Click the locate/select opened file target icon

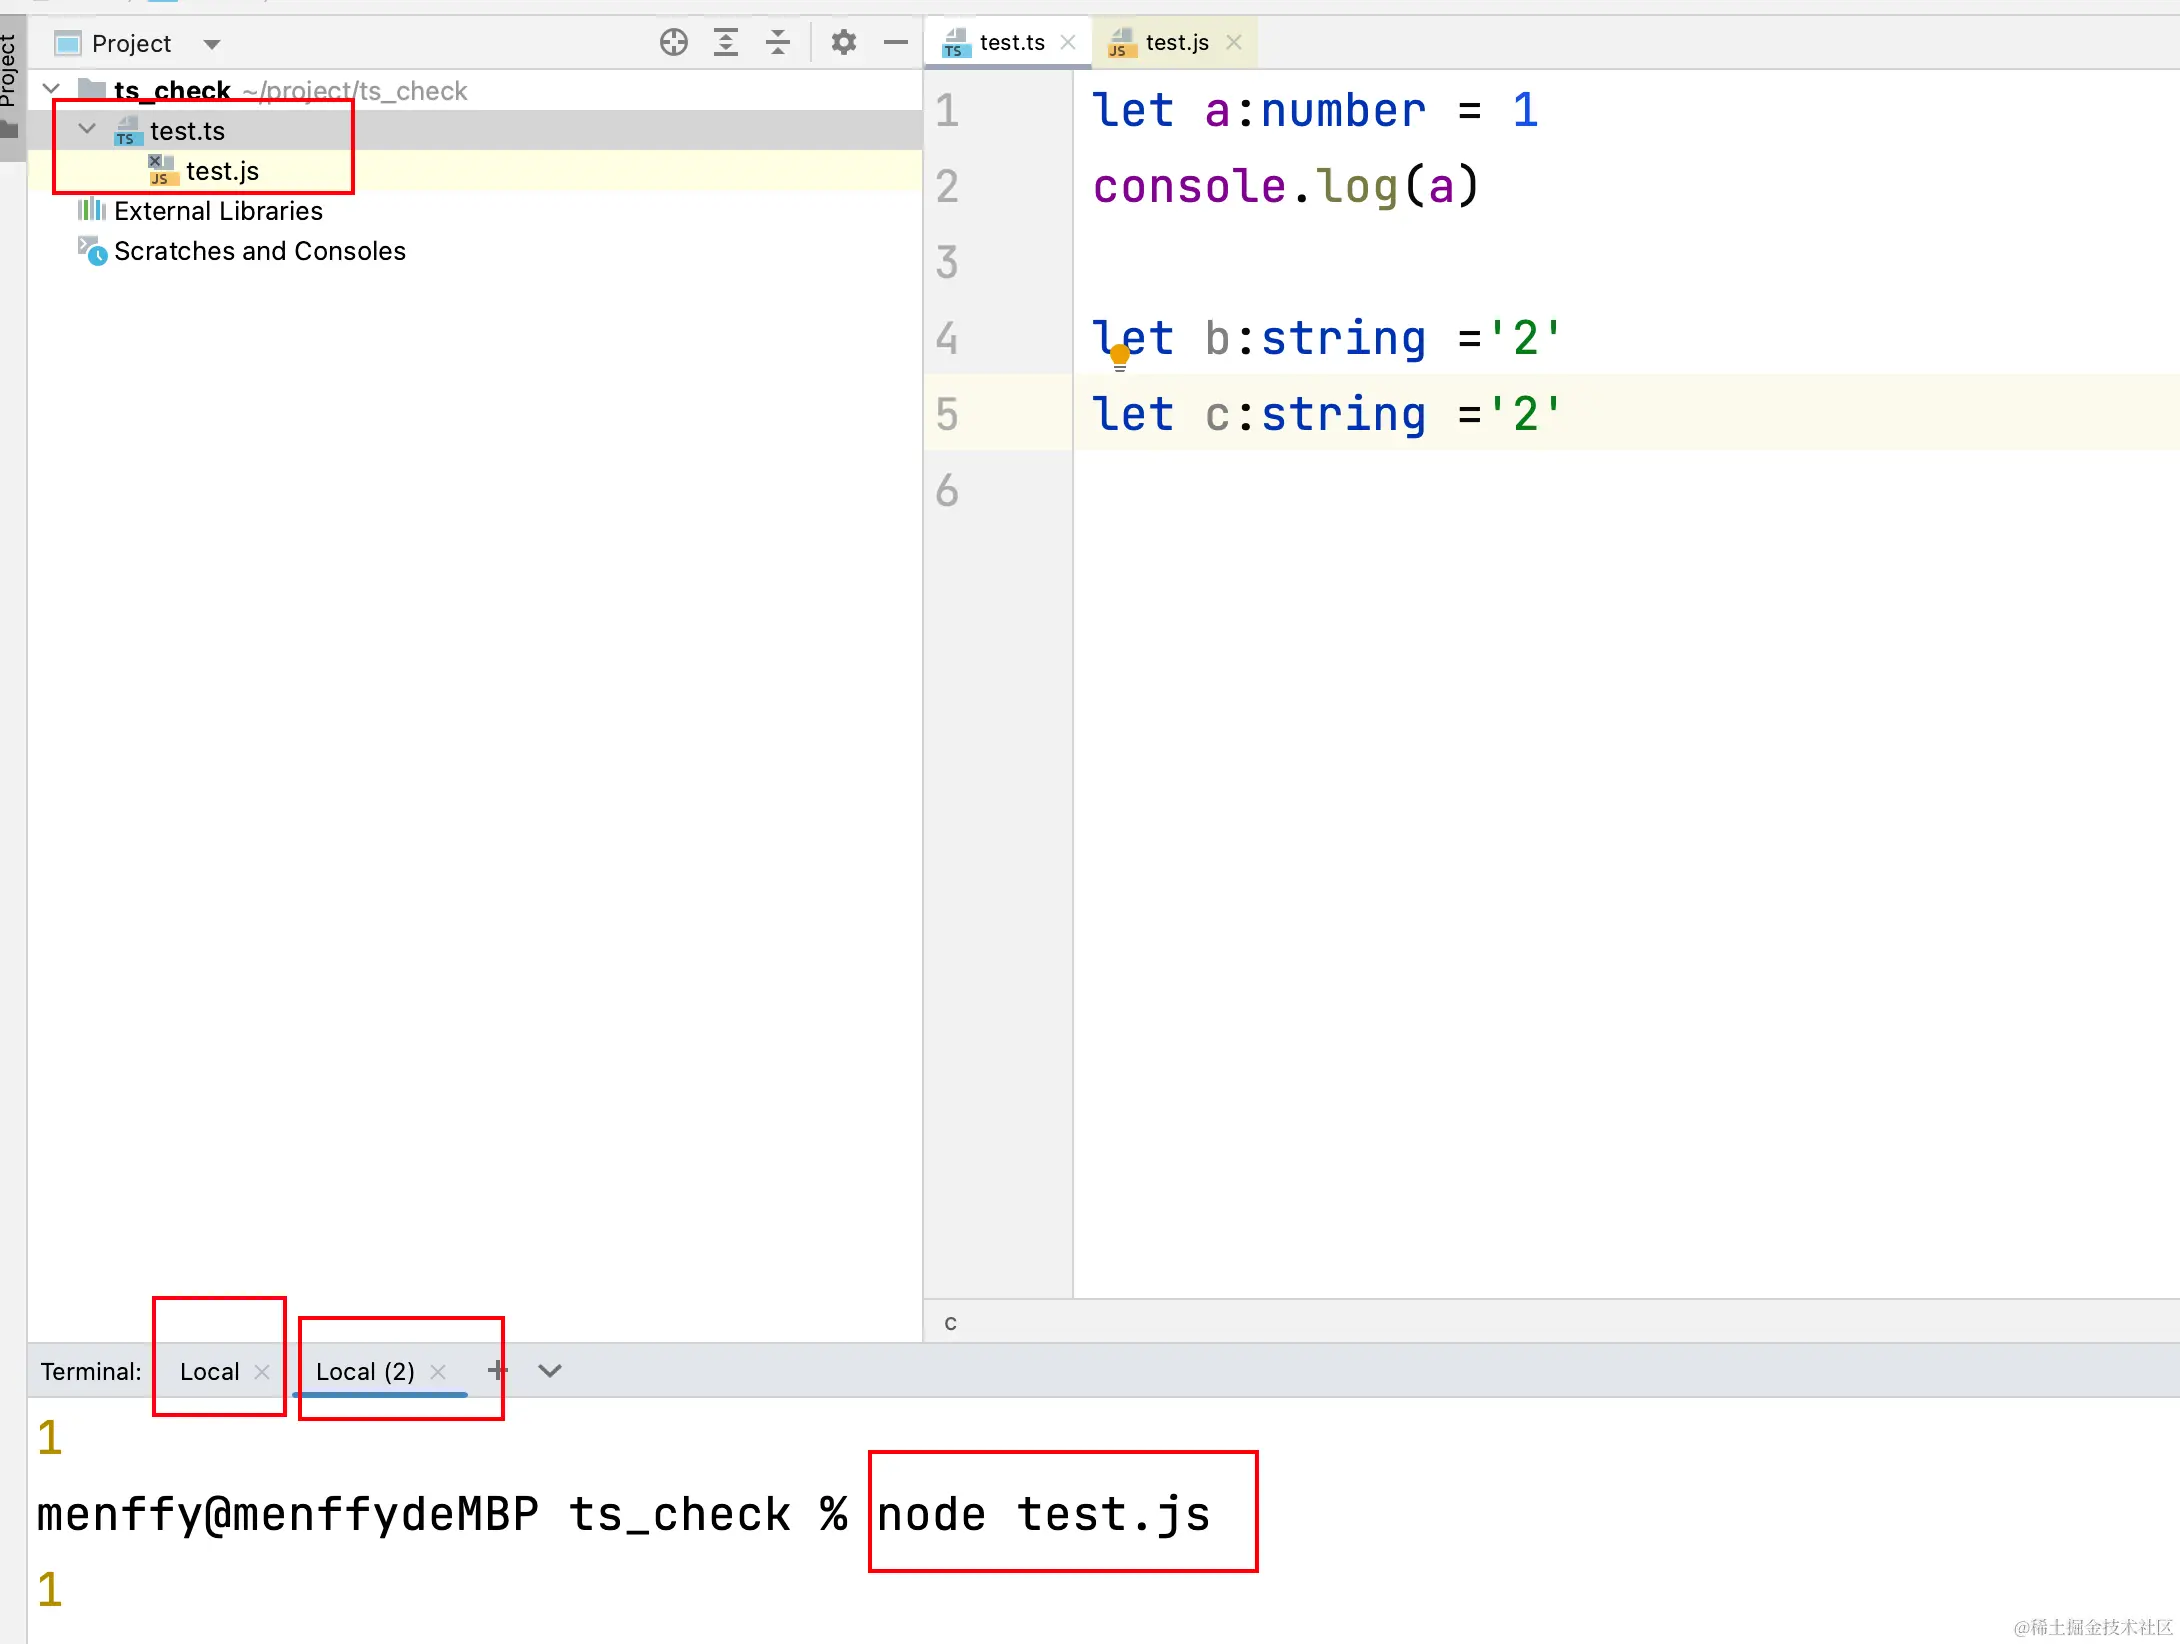[674, 43]
